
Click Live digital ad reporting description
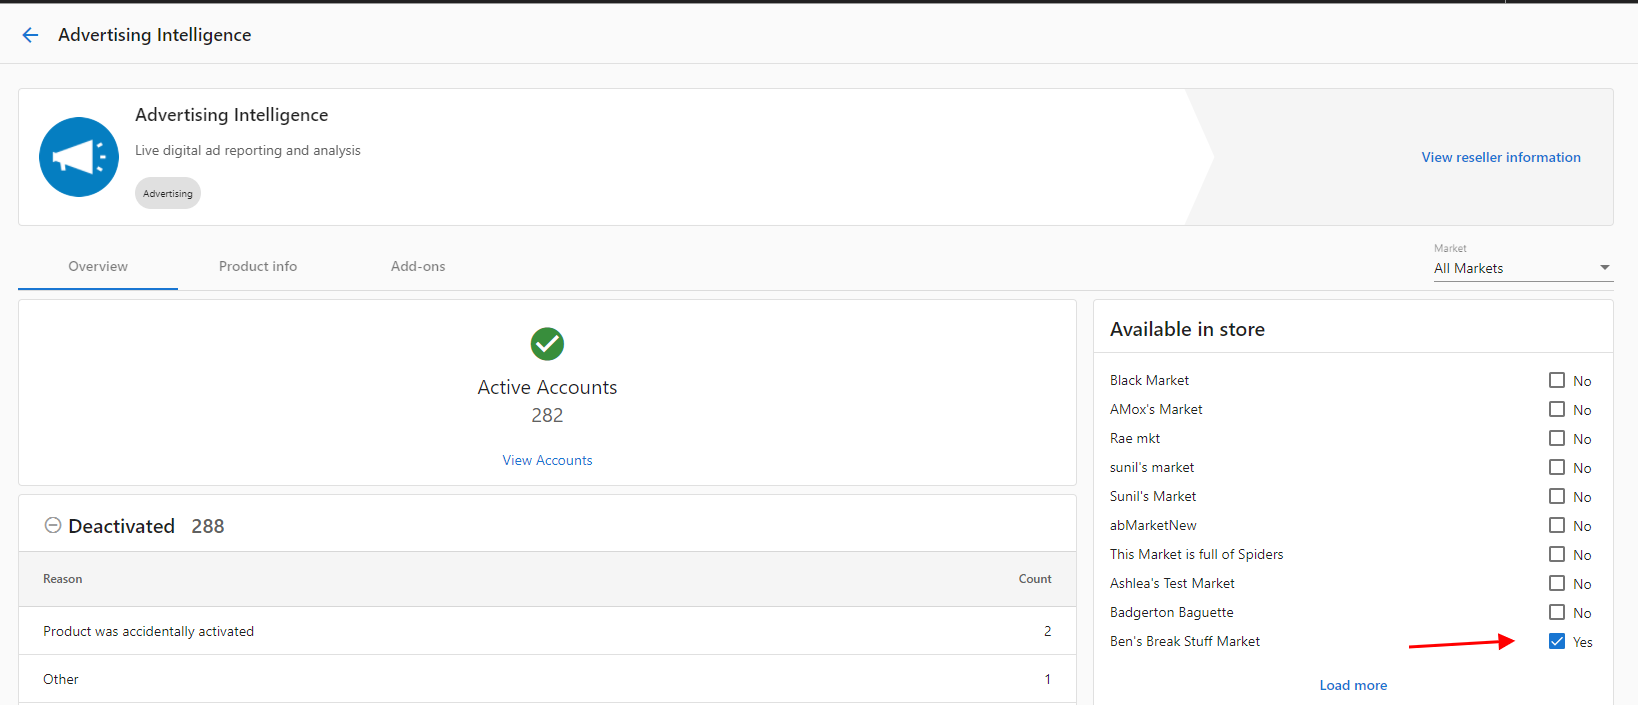pyautogui.click(x=248, y=150)
